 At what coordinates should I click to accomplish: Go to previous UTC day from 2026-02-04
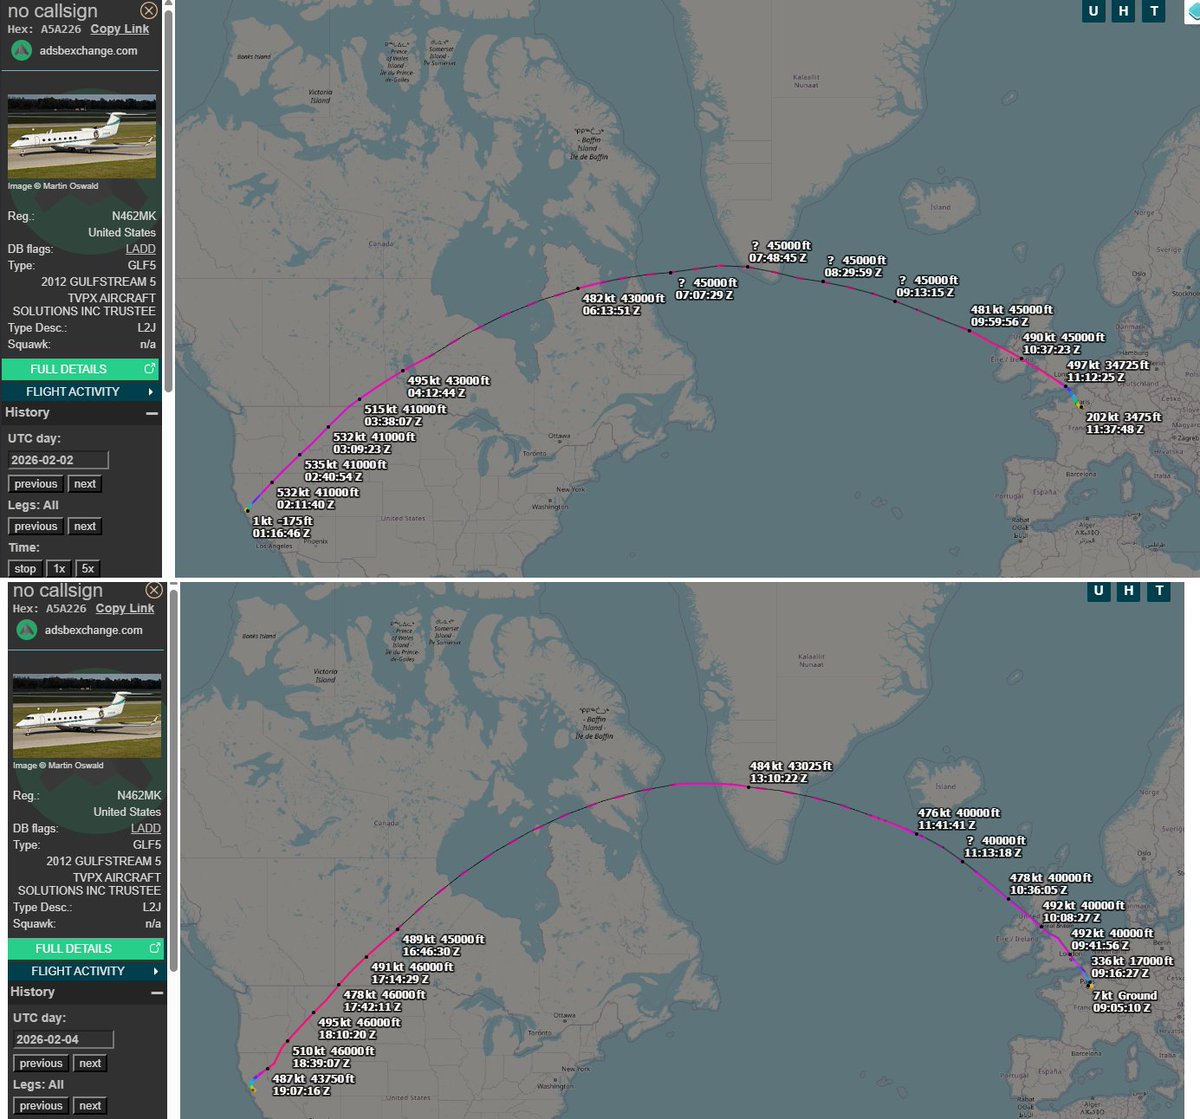41,1063
